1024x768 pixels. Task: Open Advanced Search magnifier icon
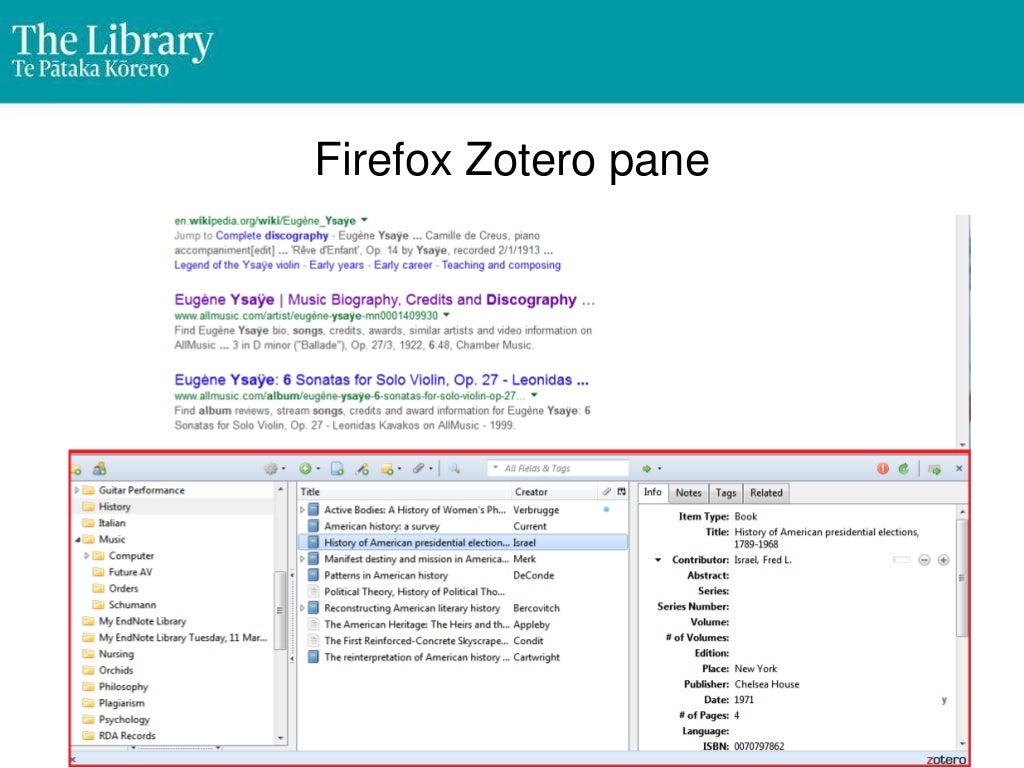(x=455, y=468)
